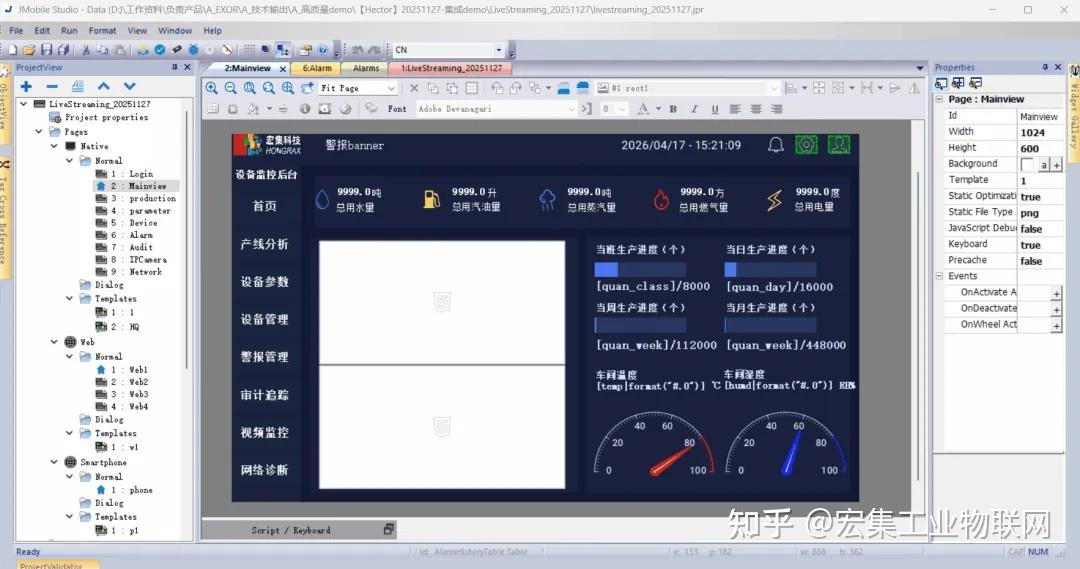This screenshot has width=1080, height=569.
Task: Collapse the Web tree node
Action: [54, 342]
